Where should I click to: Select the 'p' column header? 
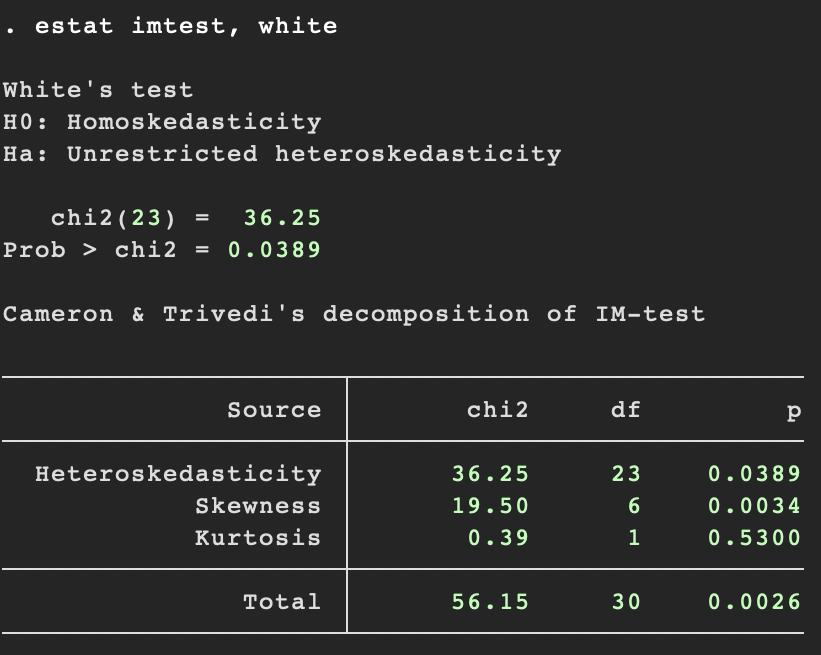click(794, 409)
